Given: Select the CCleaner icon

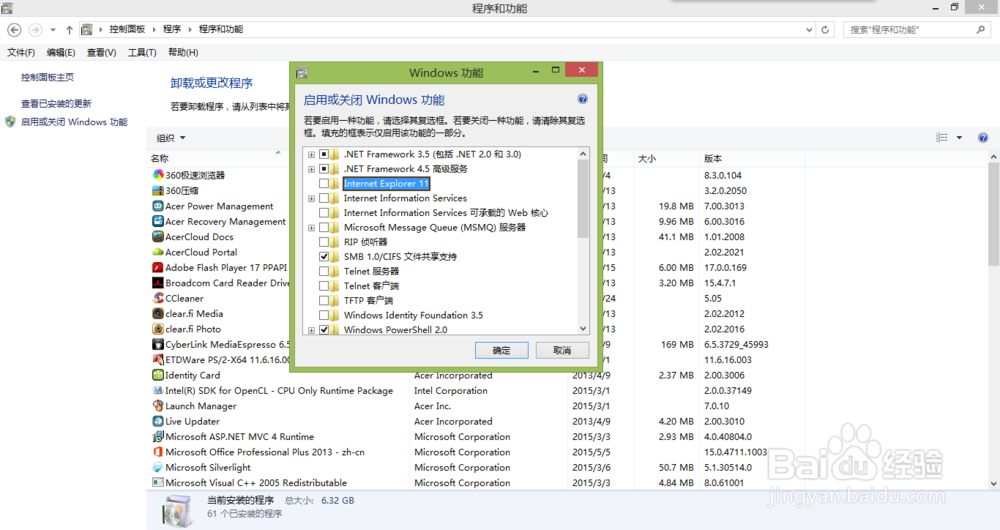Looking at the screenshot, I should (158, 298).
